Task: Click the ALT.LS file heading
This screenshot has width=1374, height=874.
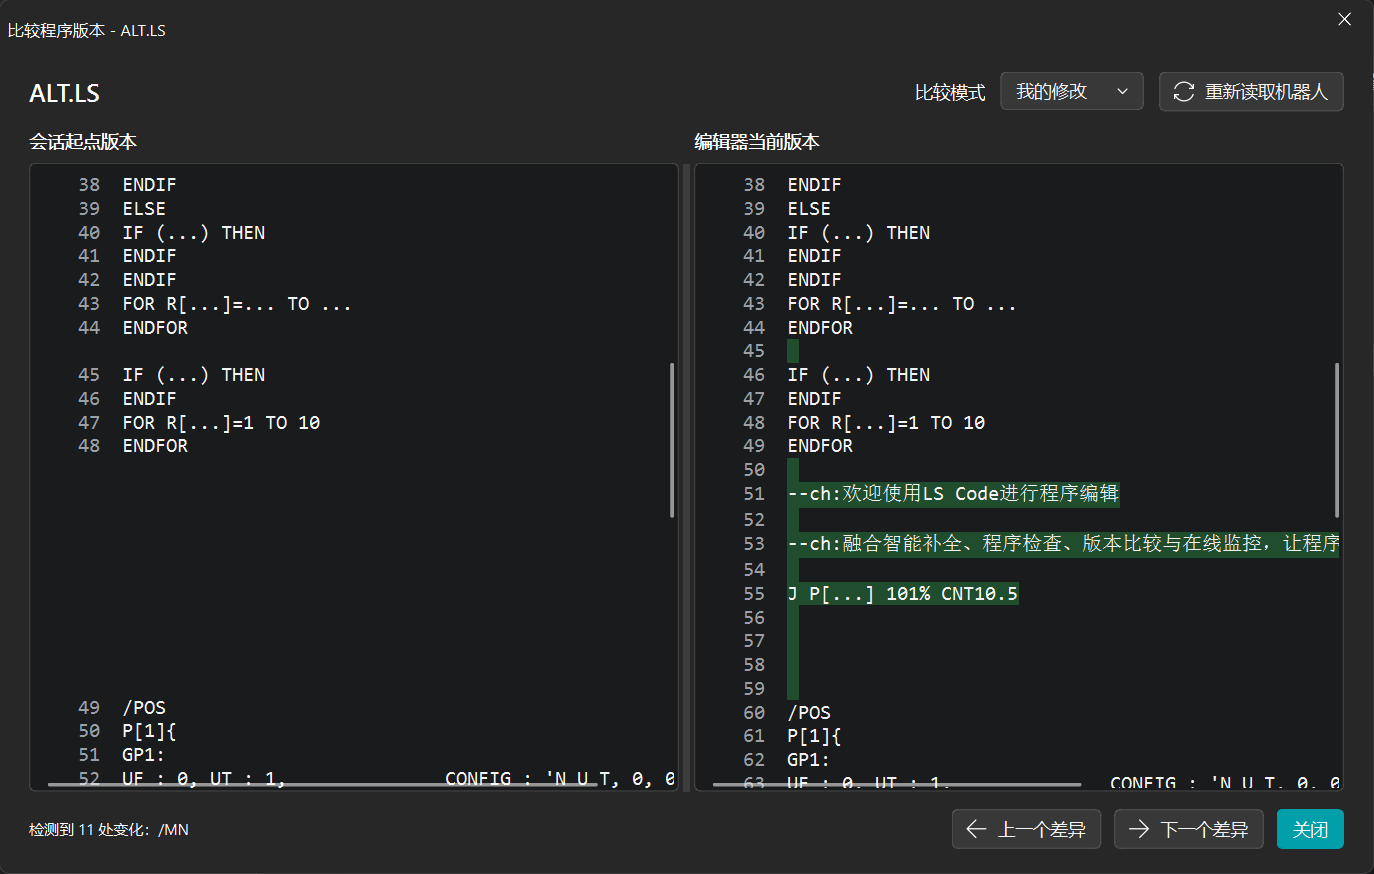Action: coord(64,93)
